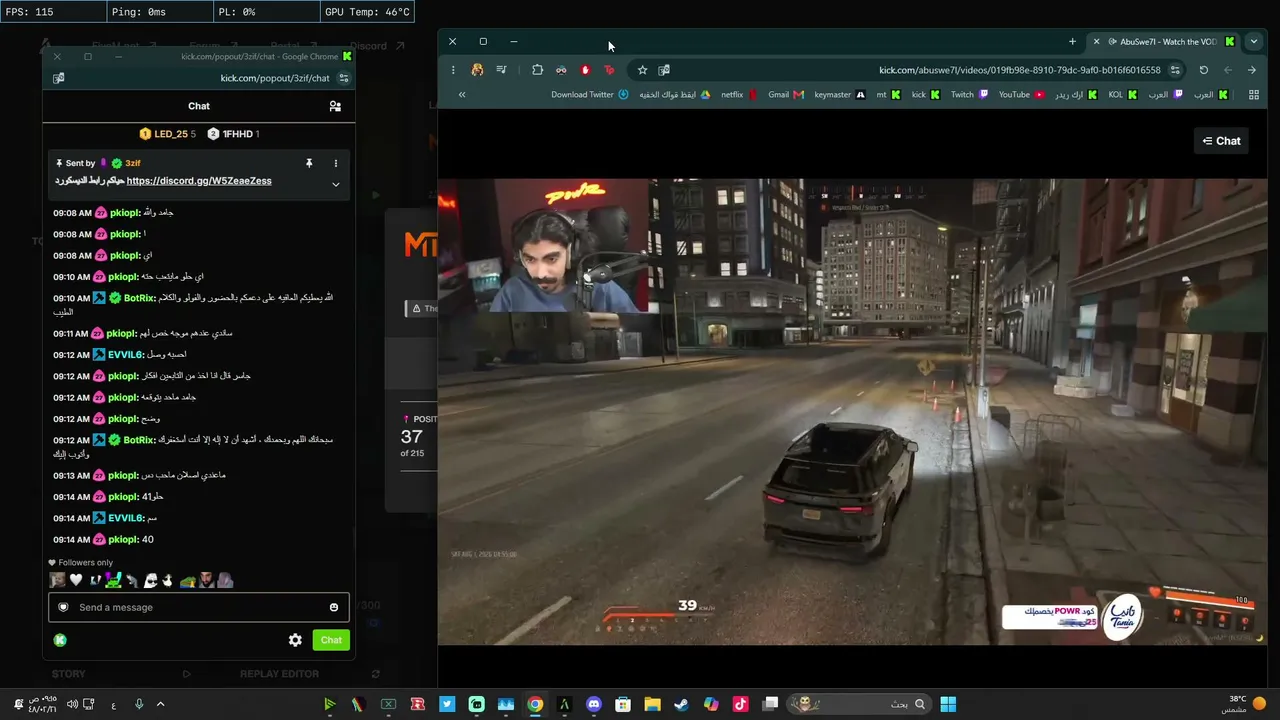Click the taskbar search box
This screenshot has width=1280, height=720.
(x=857, y=704)
